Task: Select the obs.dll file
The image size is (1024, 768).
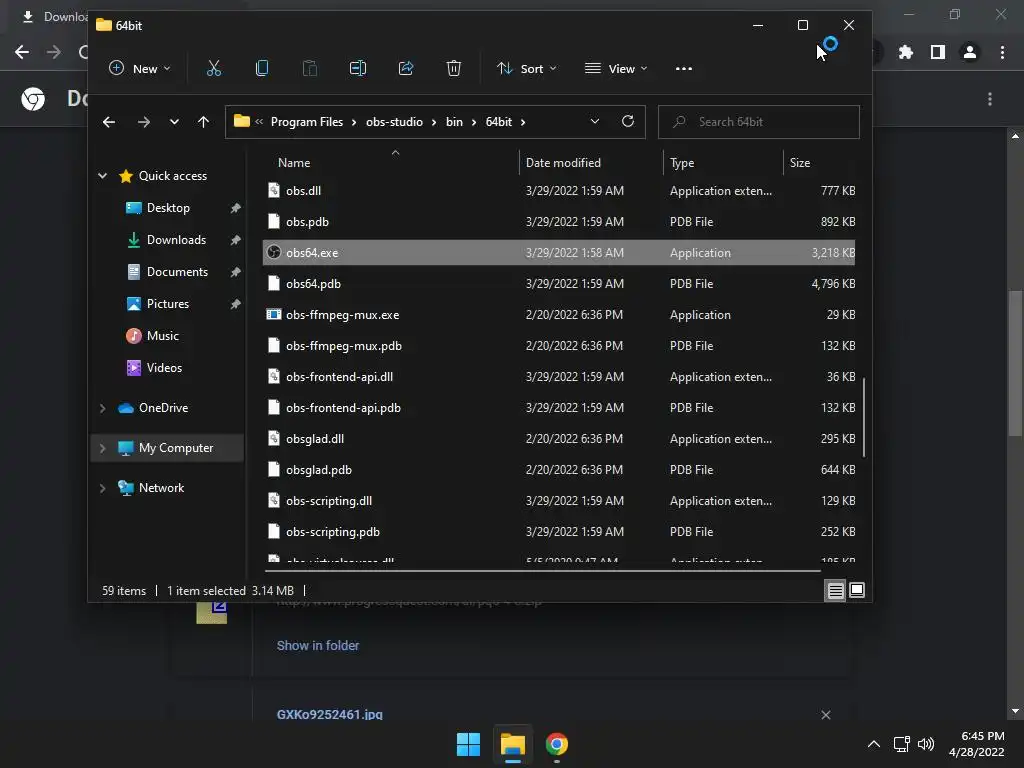Action: (558, 191)
